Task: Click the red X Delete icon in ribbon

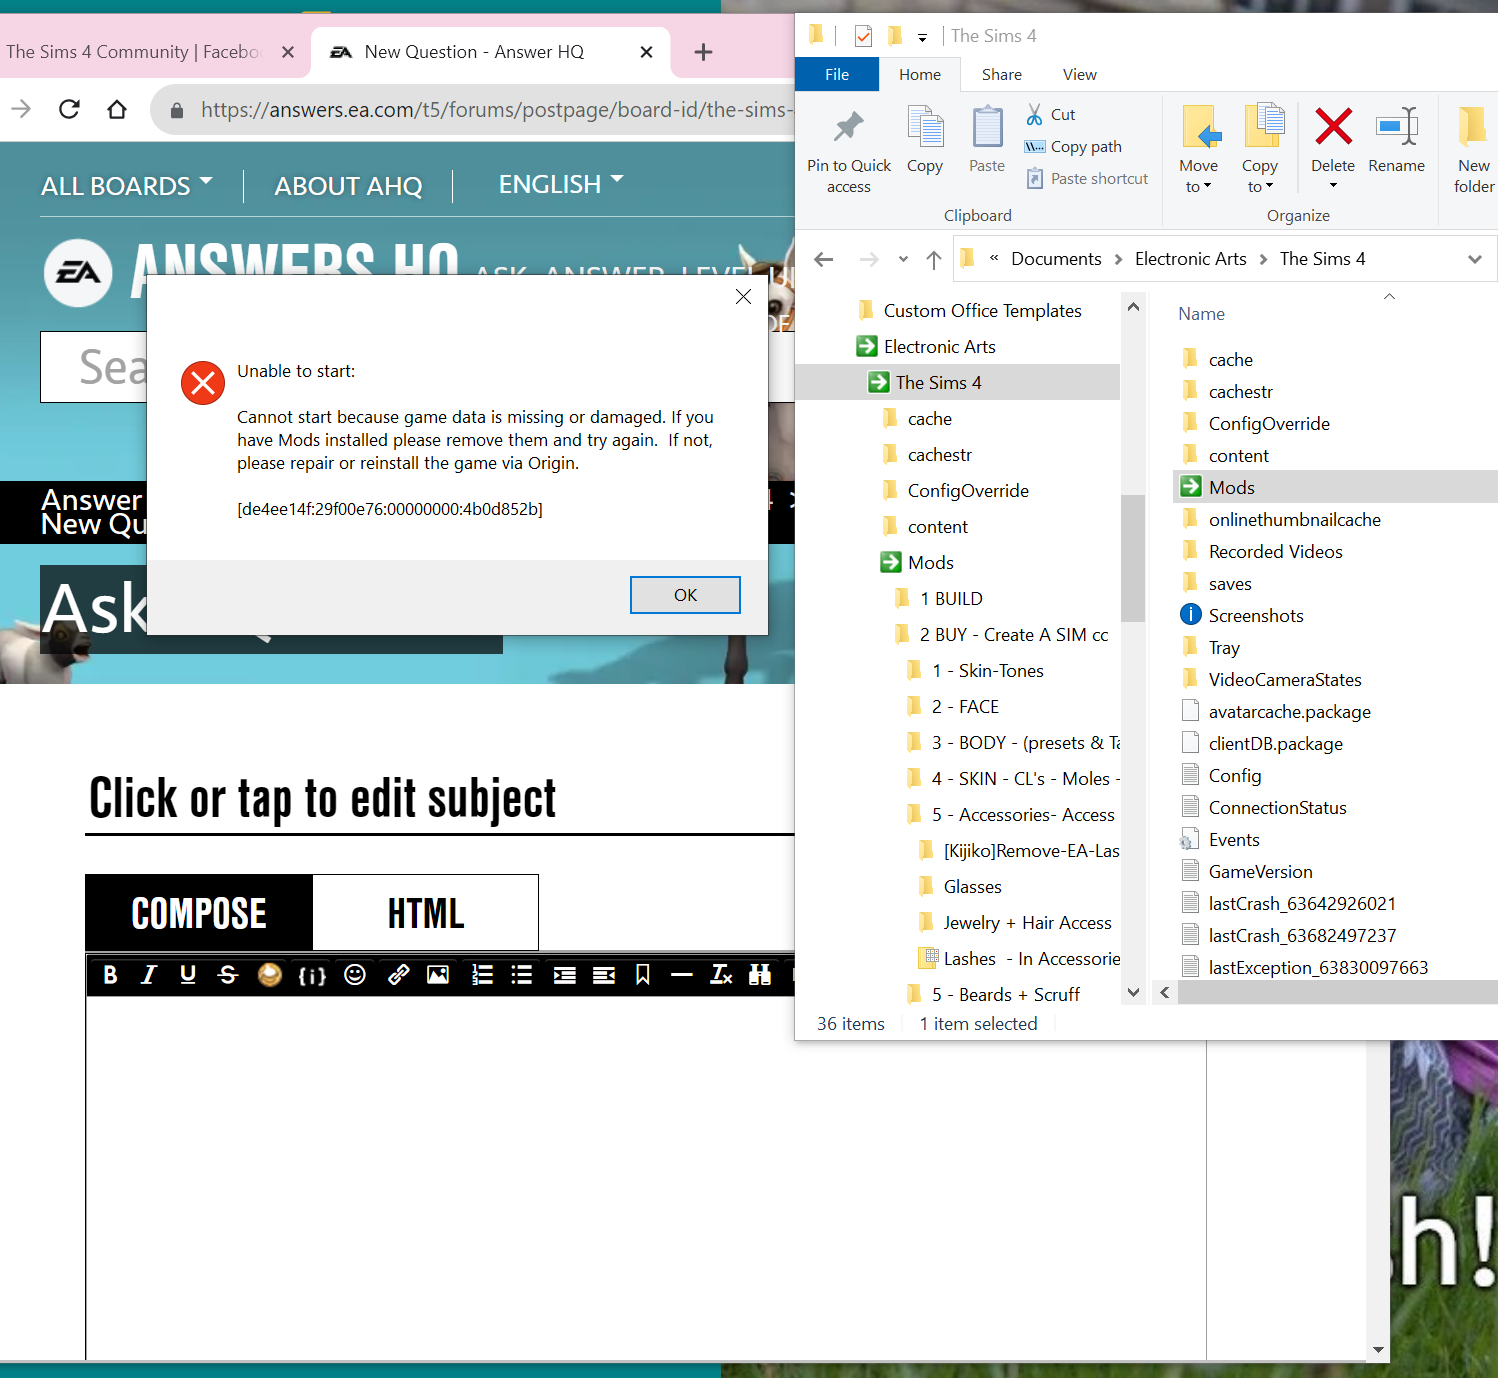Action: 1333,128
